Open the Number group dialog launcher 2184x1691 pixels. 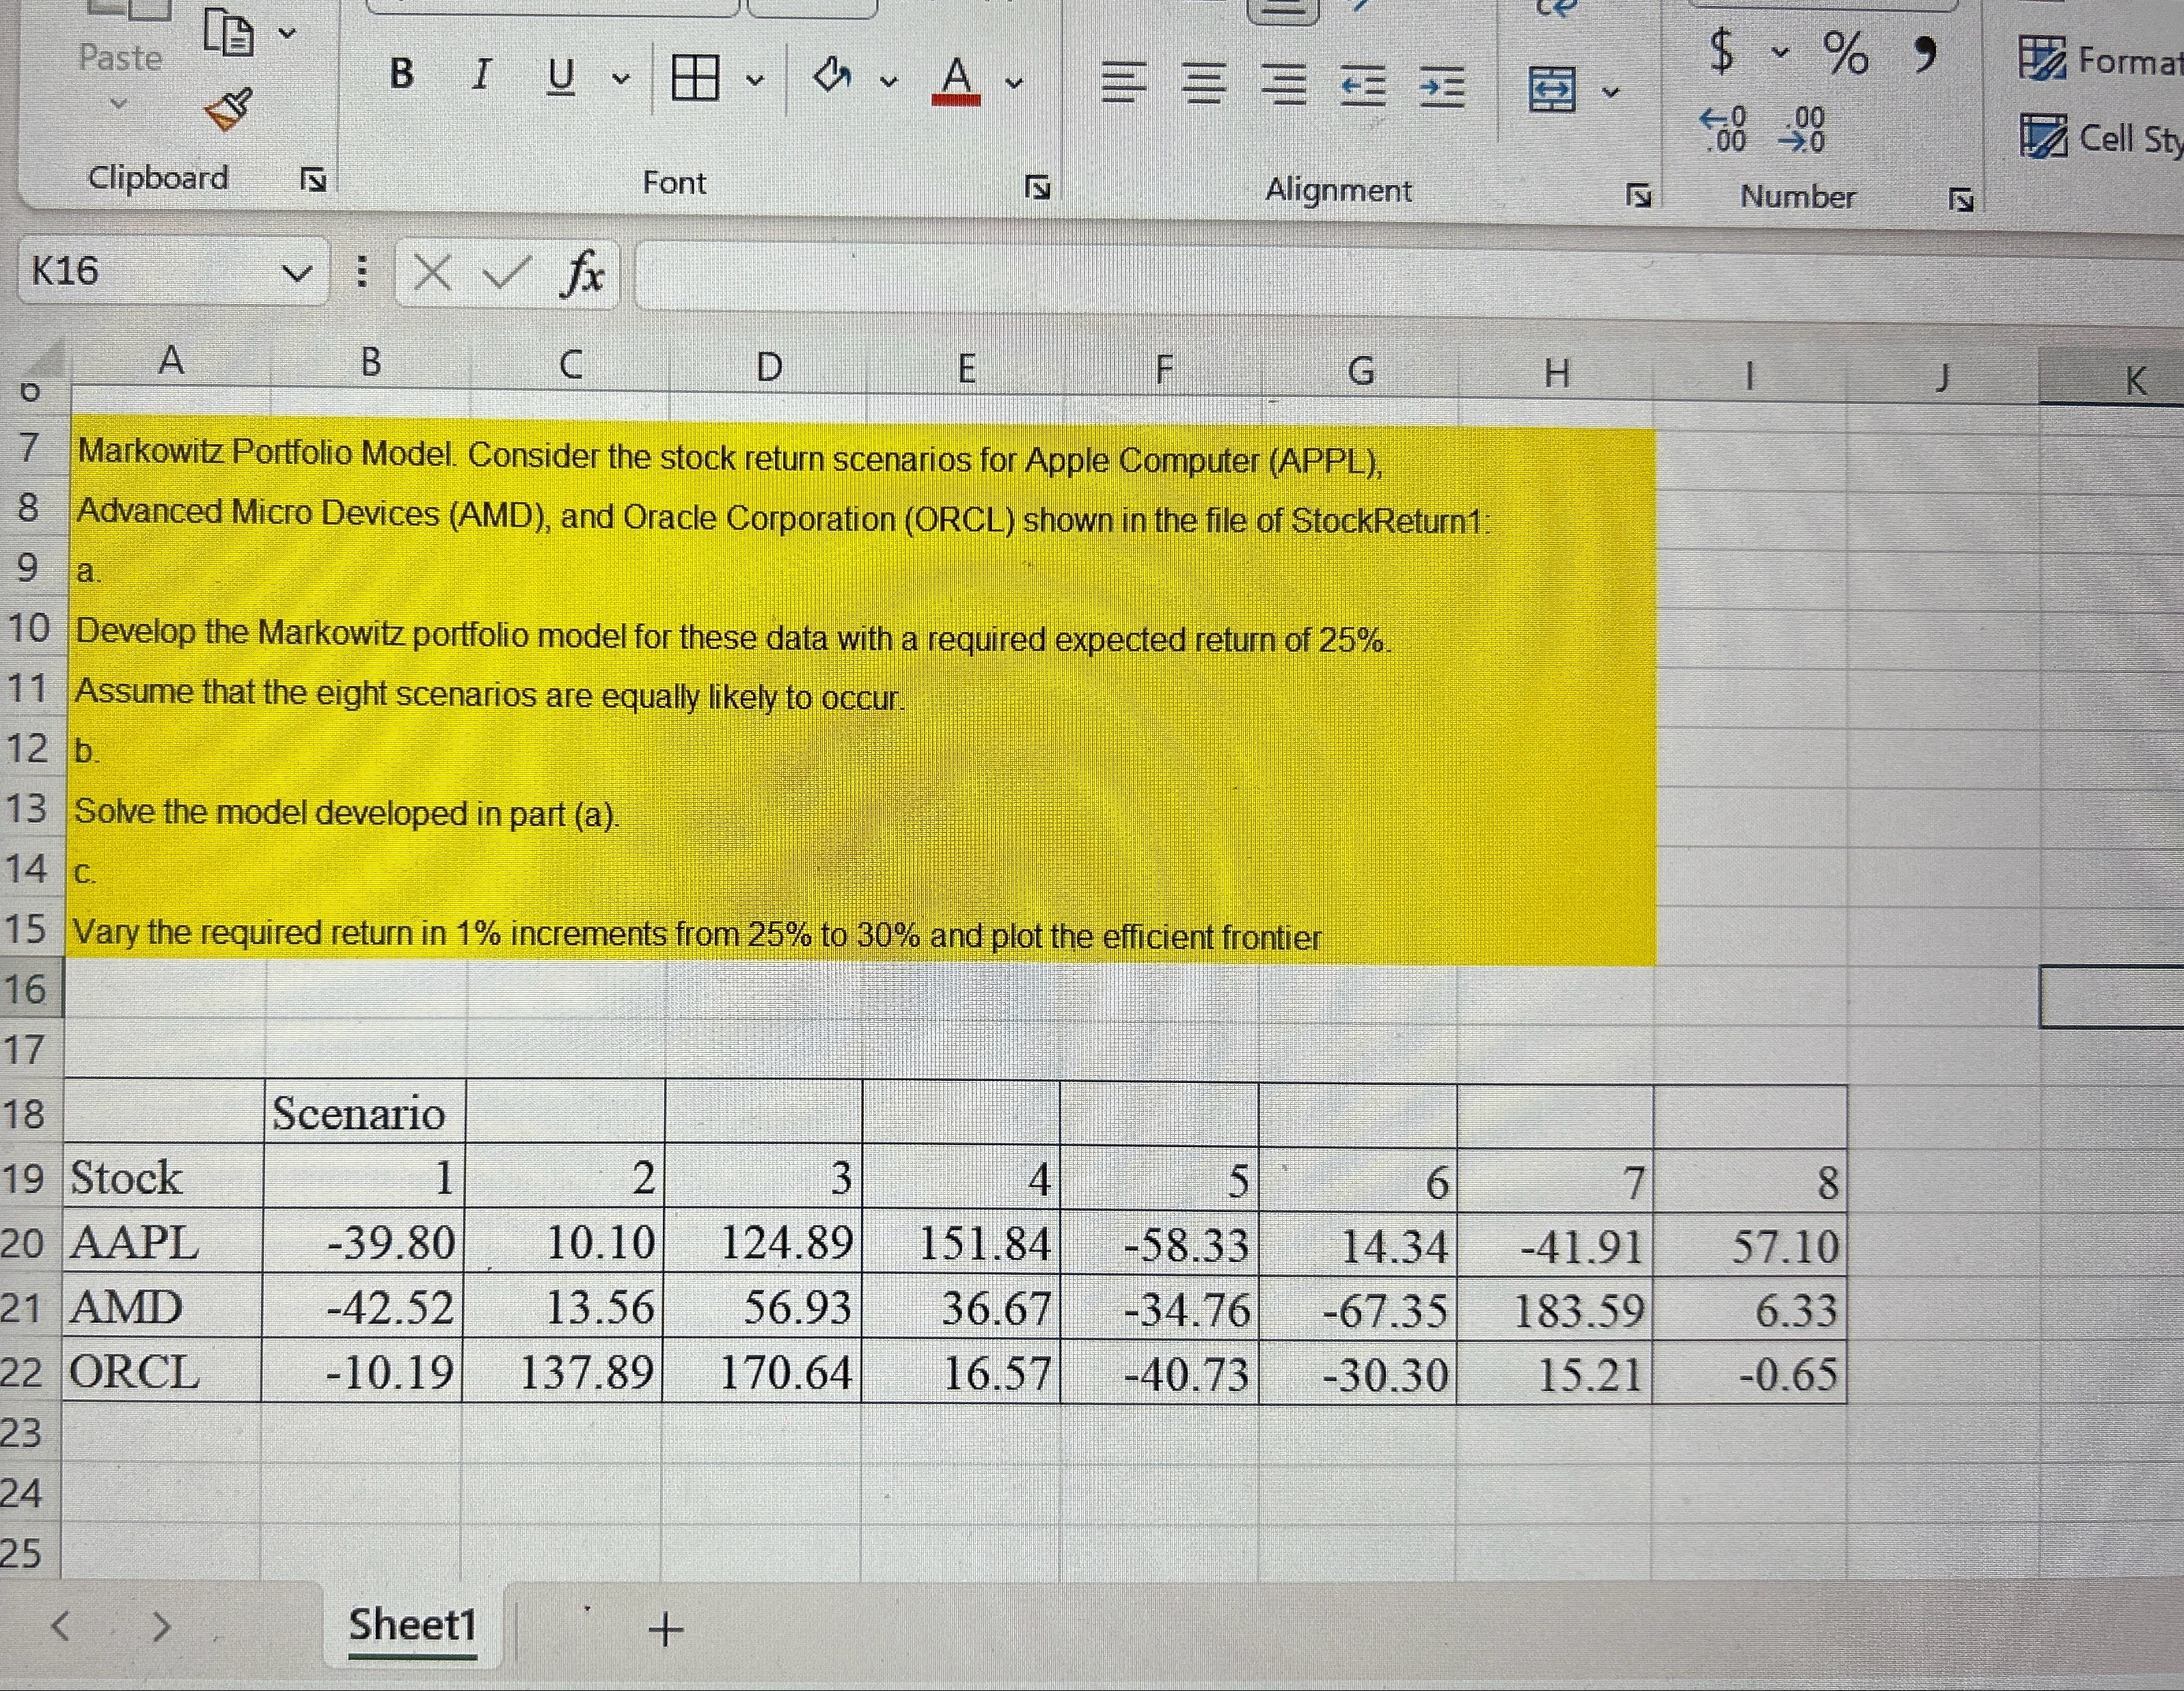tap(1960, 199)
